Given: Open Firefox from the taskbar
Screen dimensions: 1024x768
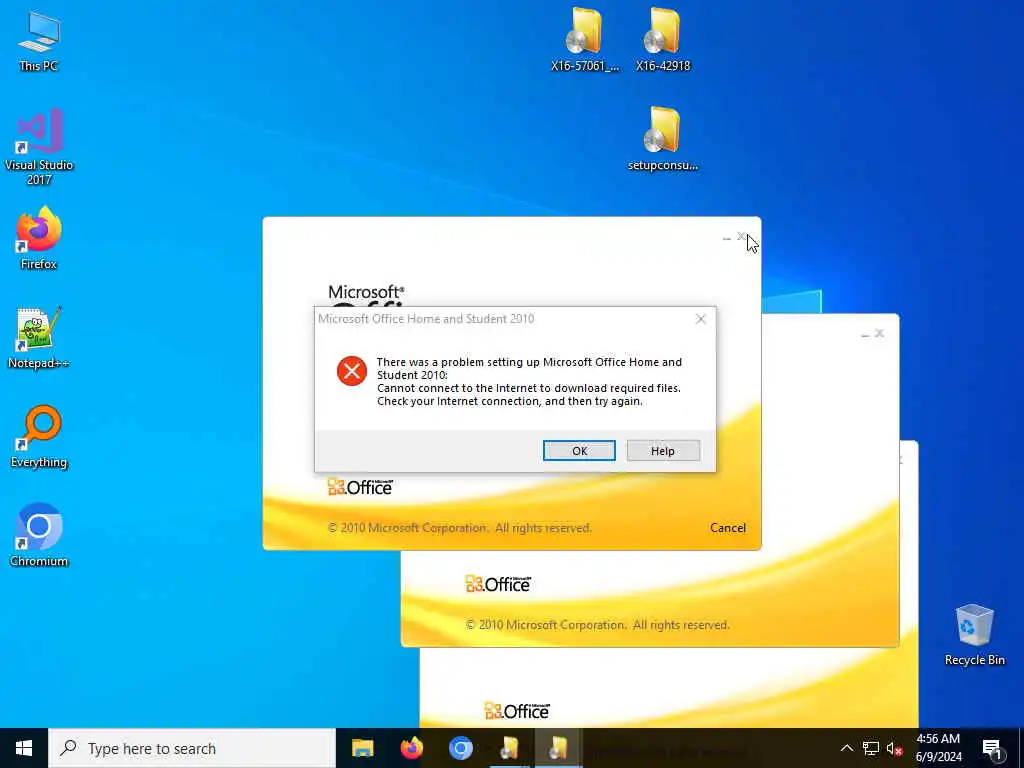Looking at the screenshot, I should click(x=411, y=748).
